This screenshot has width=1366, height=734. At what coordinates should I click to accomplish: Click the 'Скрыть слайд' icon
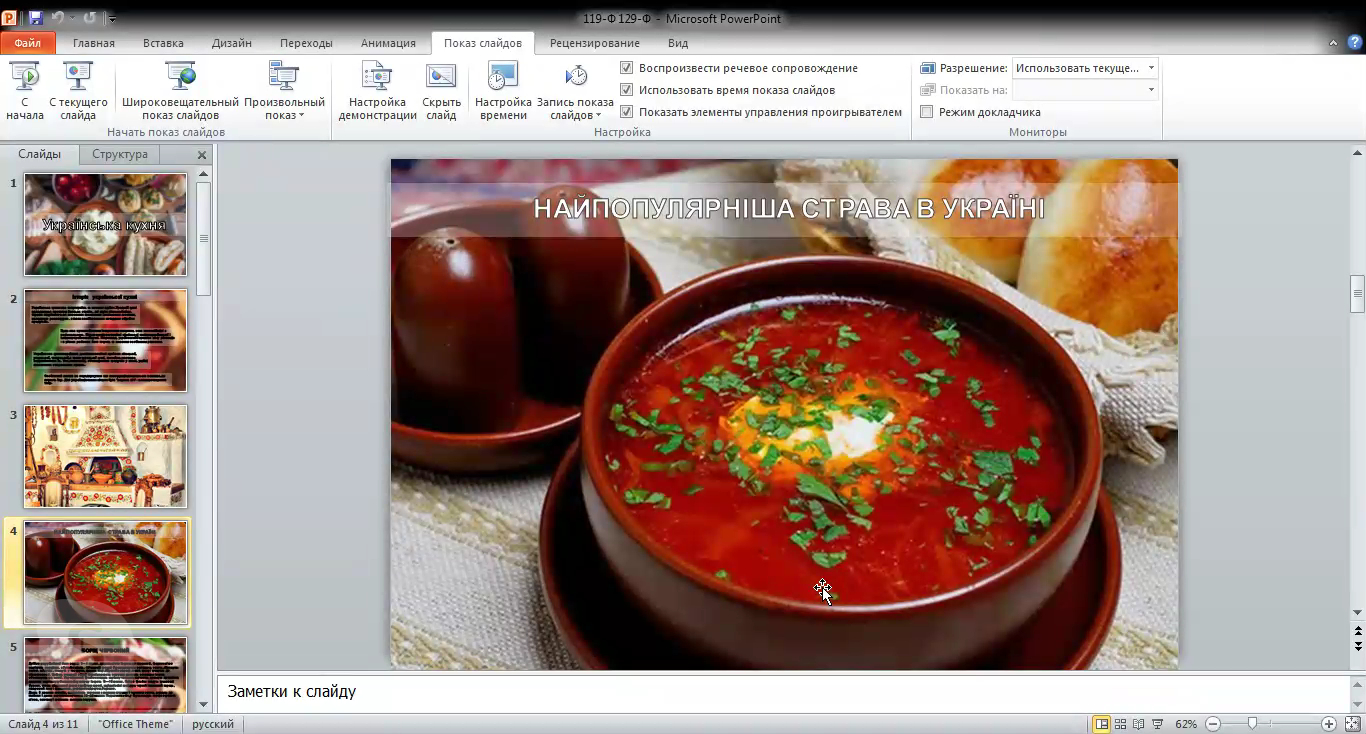pyautogui.click(x=441, y=78)
